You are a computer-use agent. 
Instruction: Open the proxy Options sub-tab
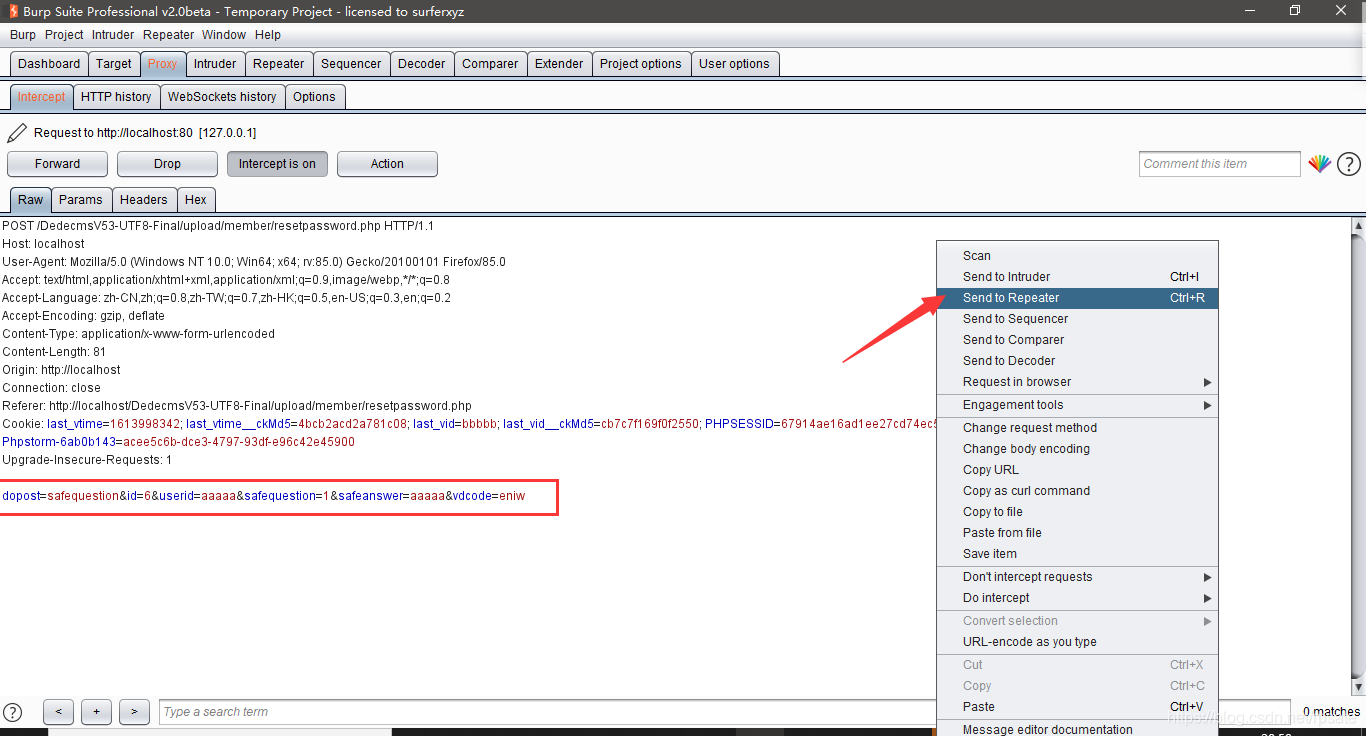tap(315, 97)
